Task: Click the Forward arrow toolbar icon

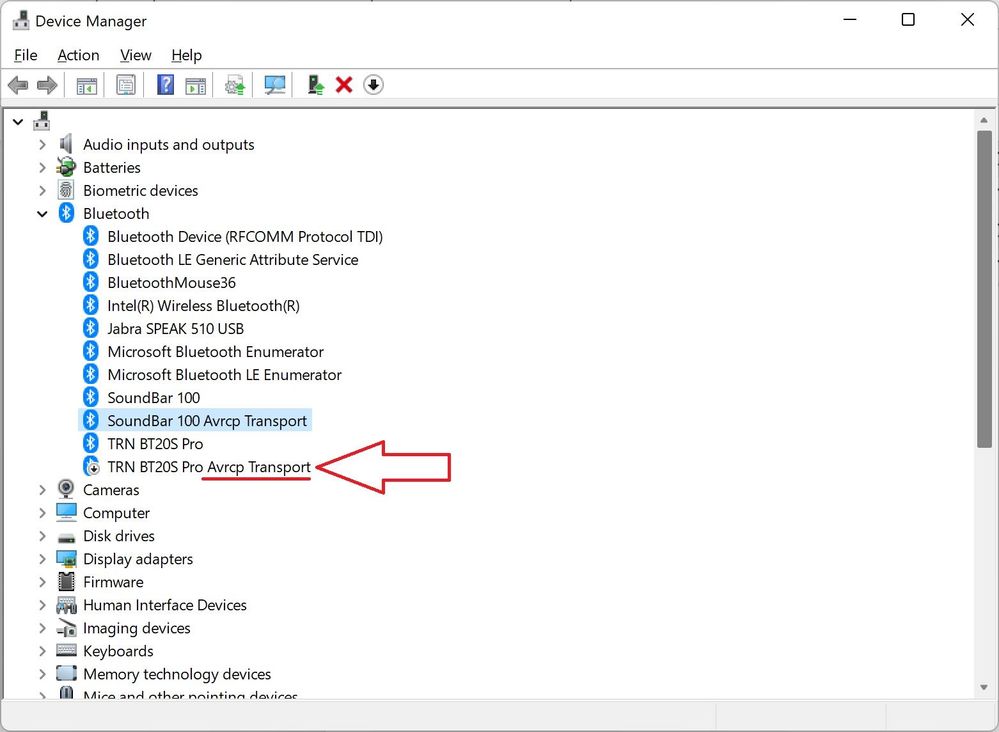Action: (47, 85)
